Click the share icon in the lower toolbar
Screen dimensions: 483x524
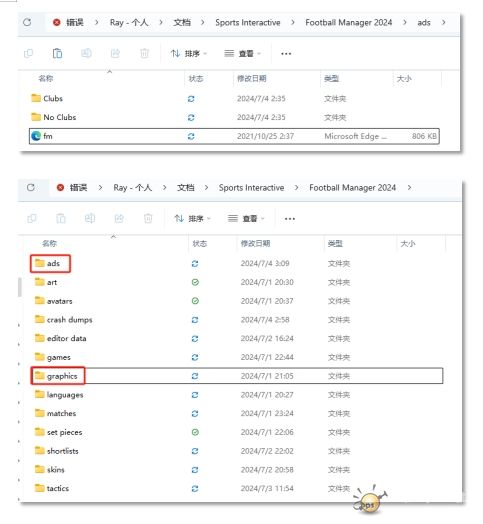click(x=119, y=219)
